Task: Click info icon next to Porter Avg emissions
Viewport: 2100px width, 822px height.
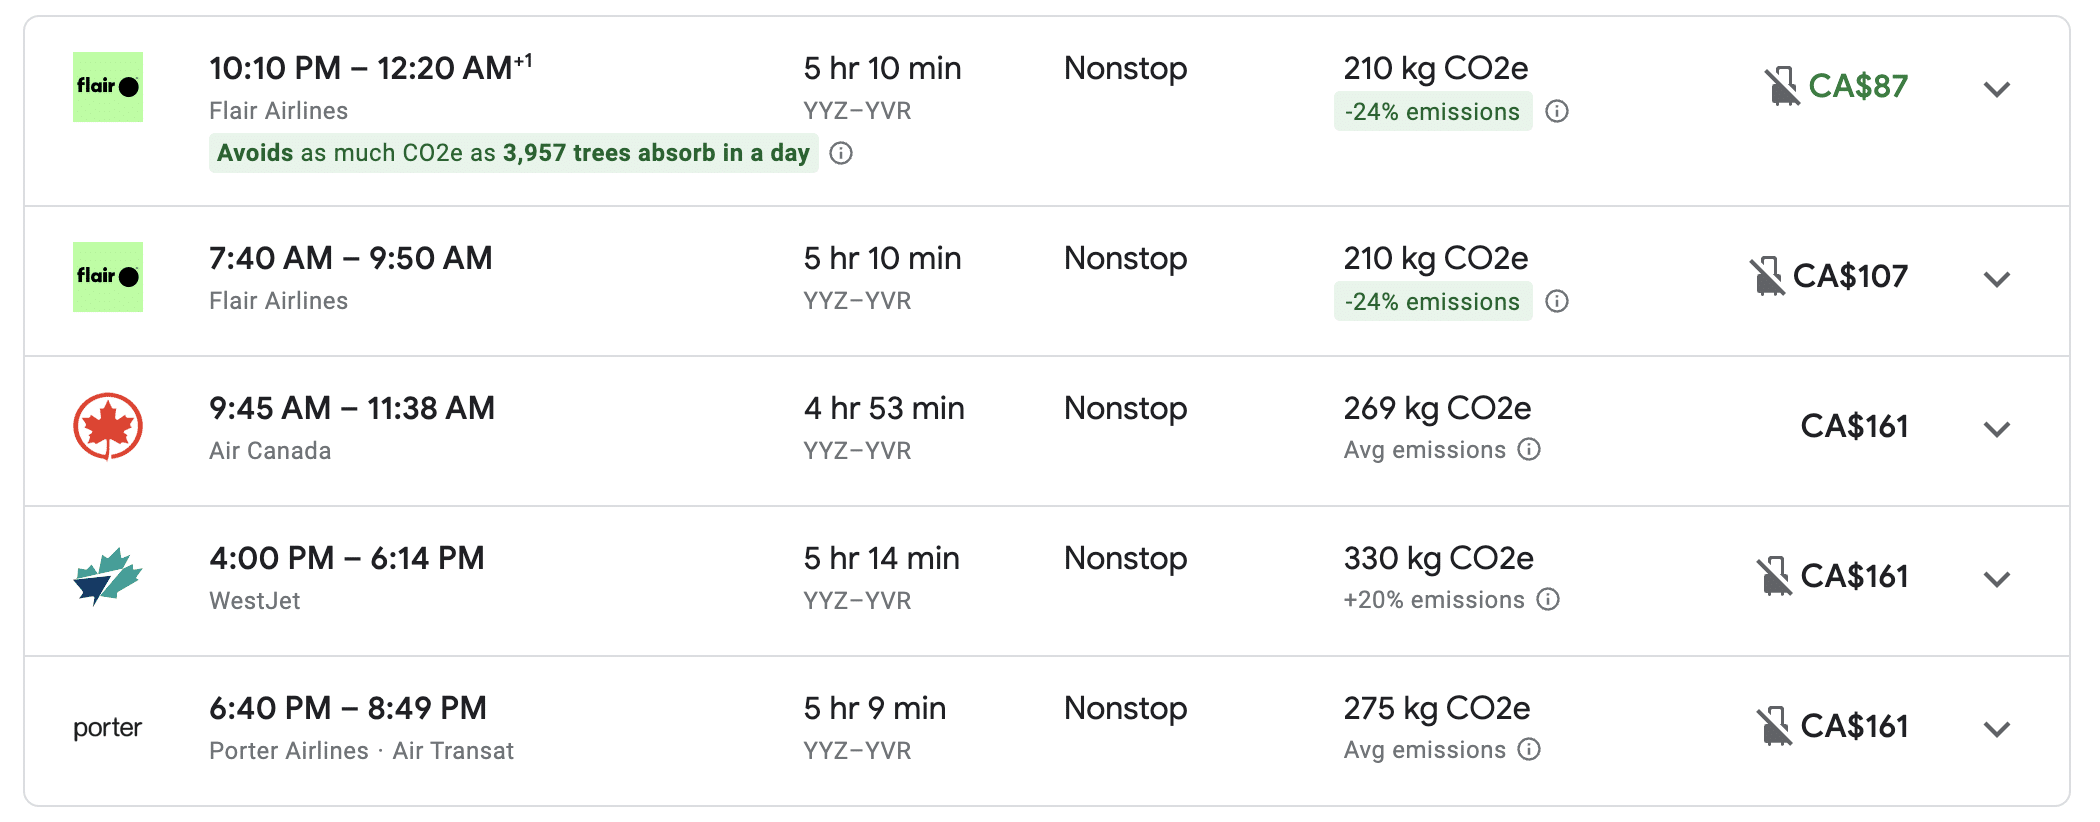Action: (x=1529, y=749)
